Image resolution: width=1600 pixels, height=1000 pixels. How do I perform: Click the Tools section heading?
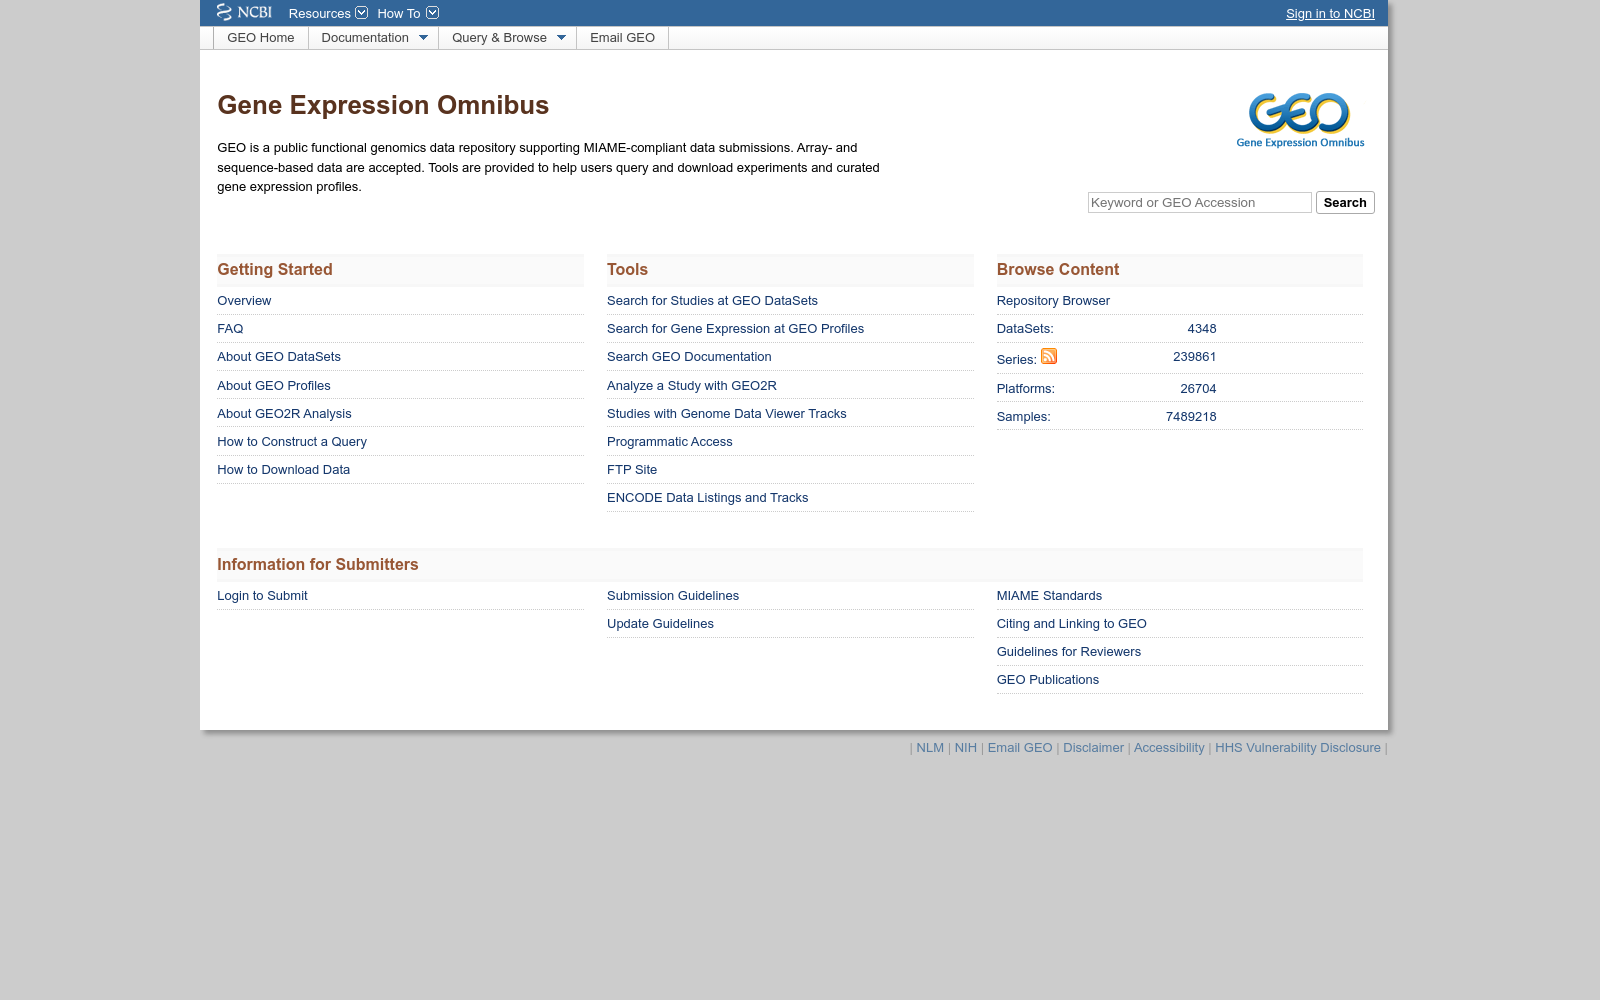(x=627, y=270)
